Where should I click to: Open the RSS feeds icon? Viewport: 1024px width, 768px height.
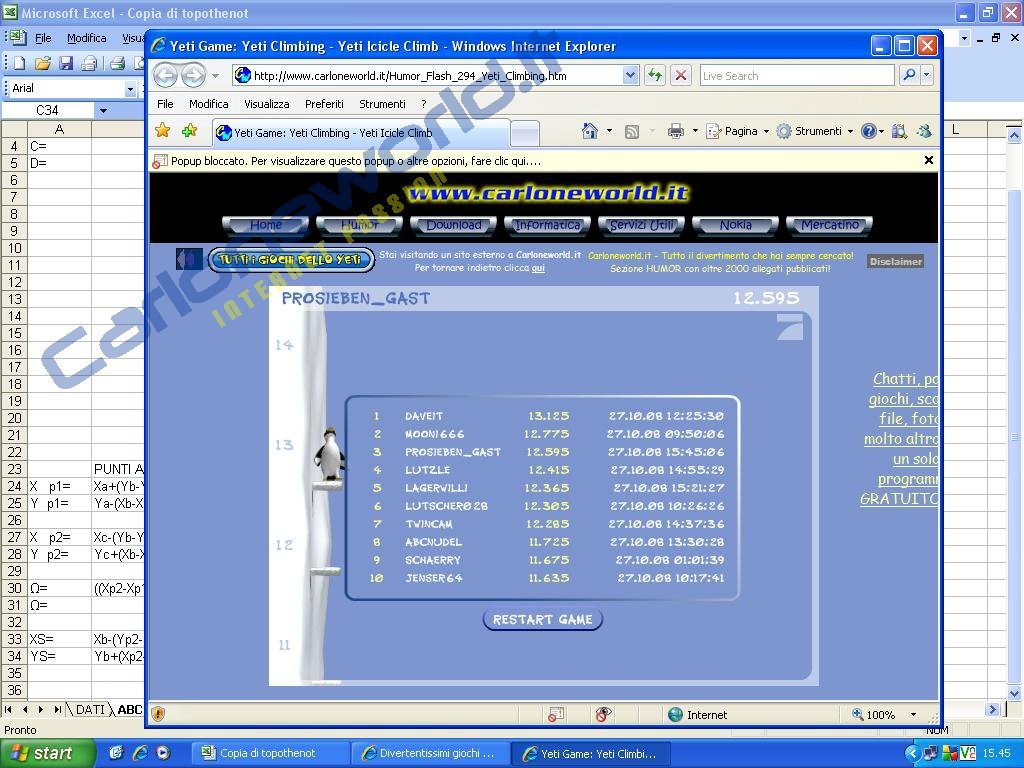click(632, 132)
